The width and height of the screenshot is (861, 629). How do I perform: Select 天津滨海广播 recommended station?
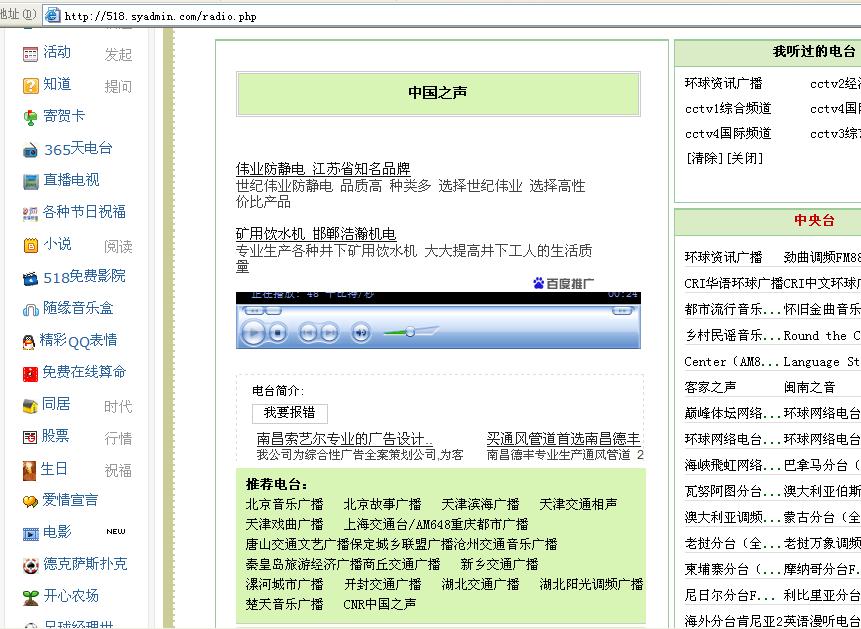(x=480, y=504)
